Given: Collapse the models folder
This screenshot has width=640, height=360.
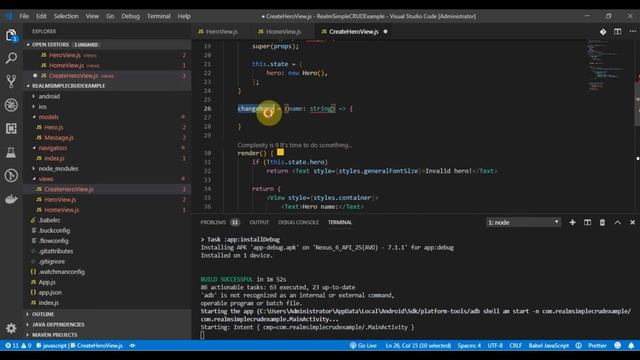Looking at the screenshot, I should pos(48,117).
